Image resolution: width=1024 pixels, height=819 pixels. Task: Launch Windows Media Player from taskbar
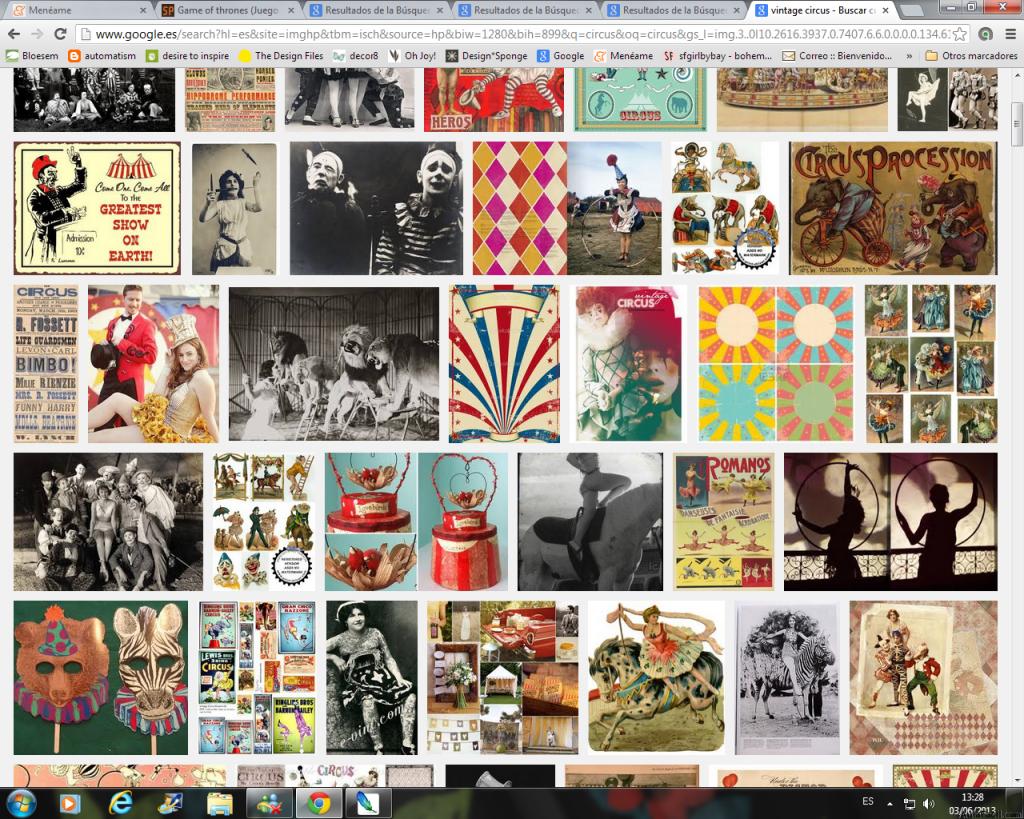click(x=69, y=803)
